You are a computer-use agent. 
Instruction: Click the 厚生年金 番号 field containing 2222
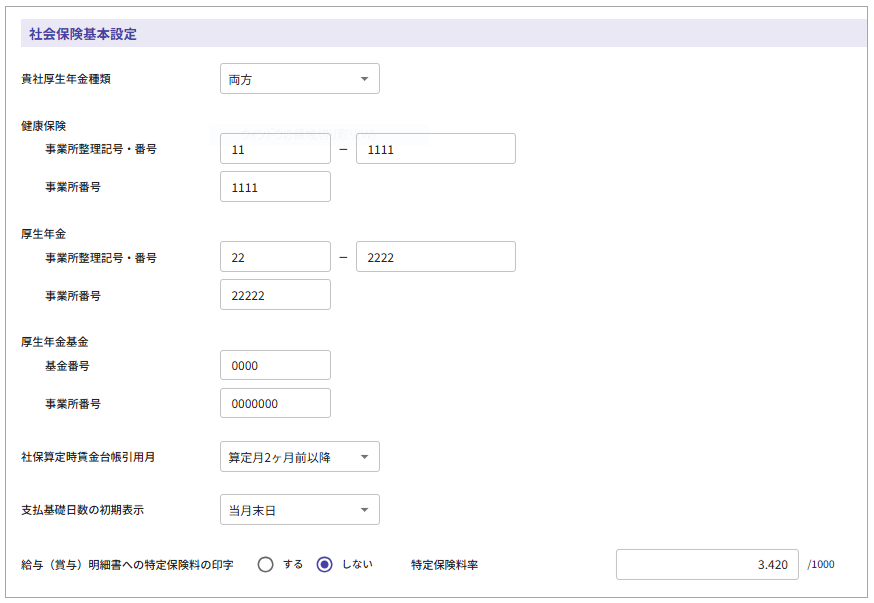point(435,257)
